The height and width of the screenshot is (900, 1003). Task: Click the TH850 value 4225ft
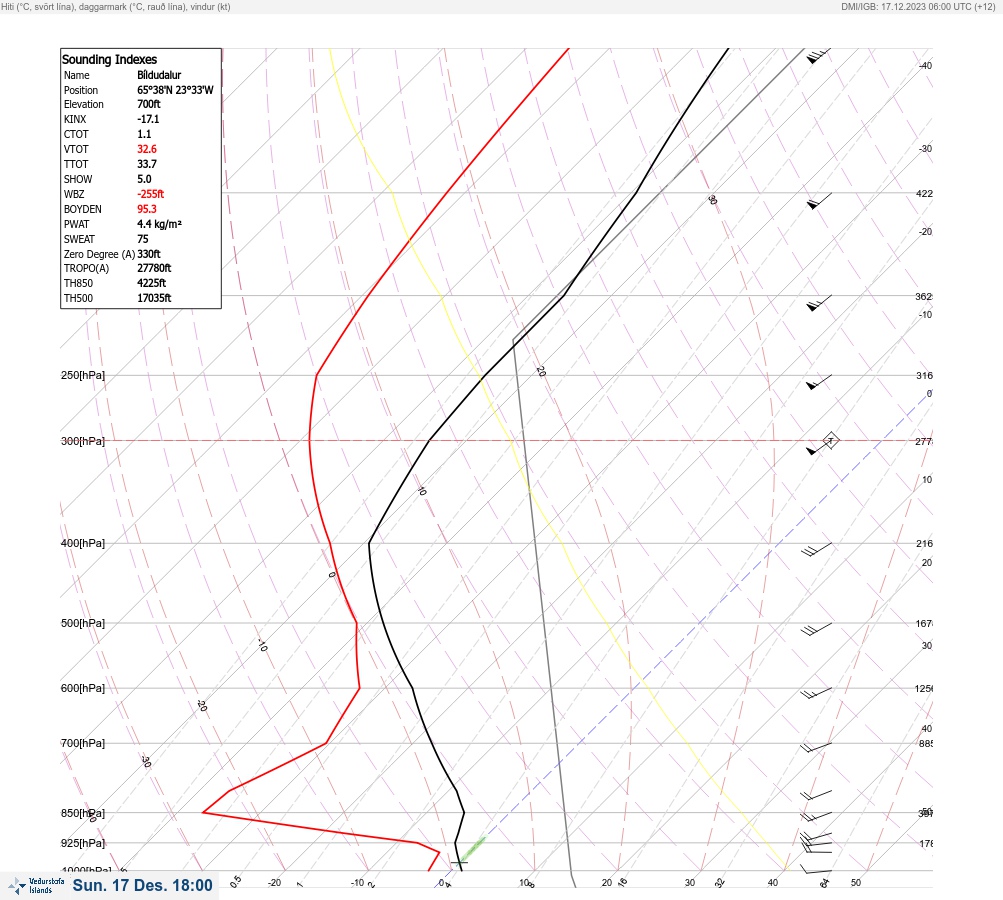pyautogui.click(x=152, y=283)
